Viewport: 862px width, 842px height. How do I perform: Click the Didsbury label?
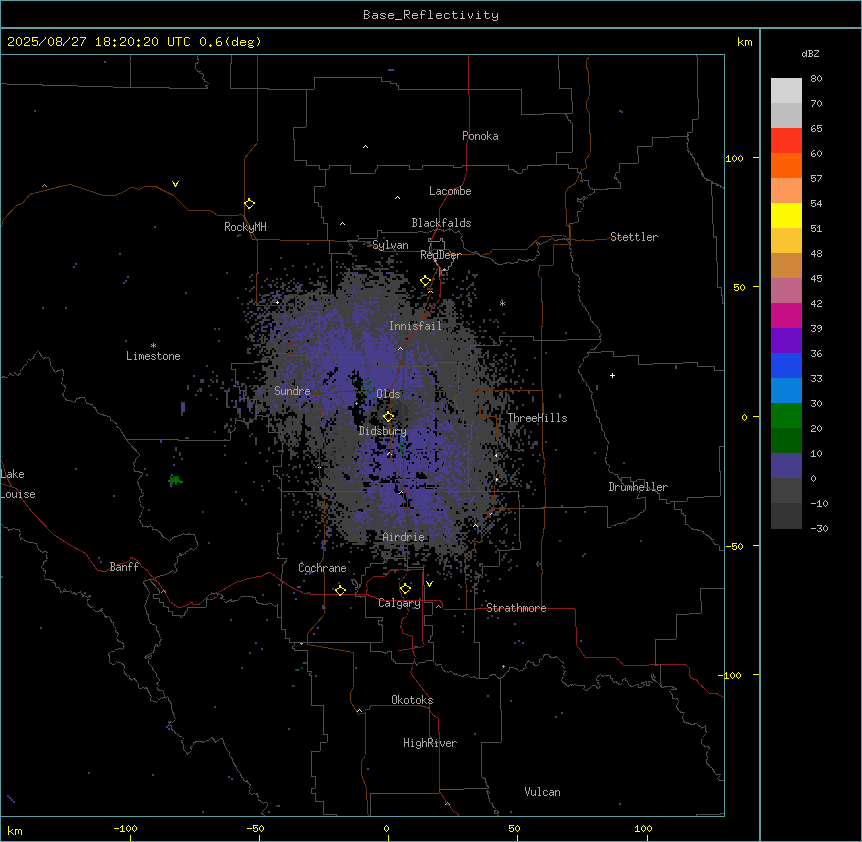click(383, 431)
